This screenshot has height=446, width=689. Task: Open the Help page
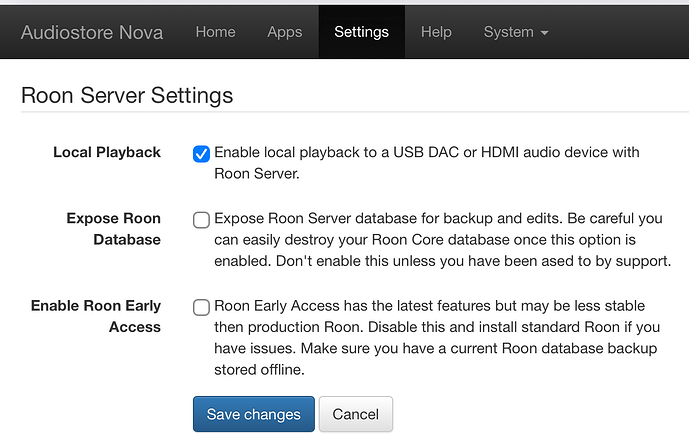tap(436, 32)
